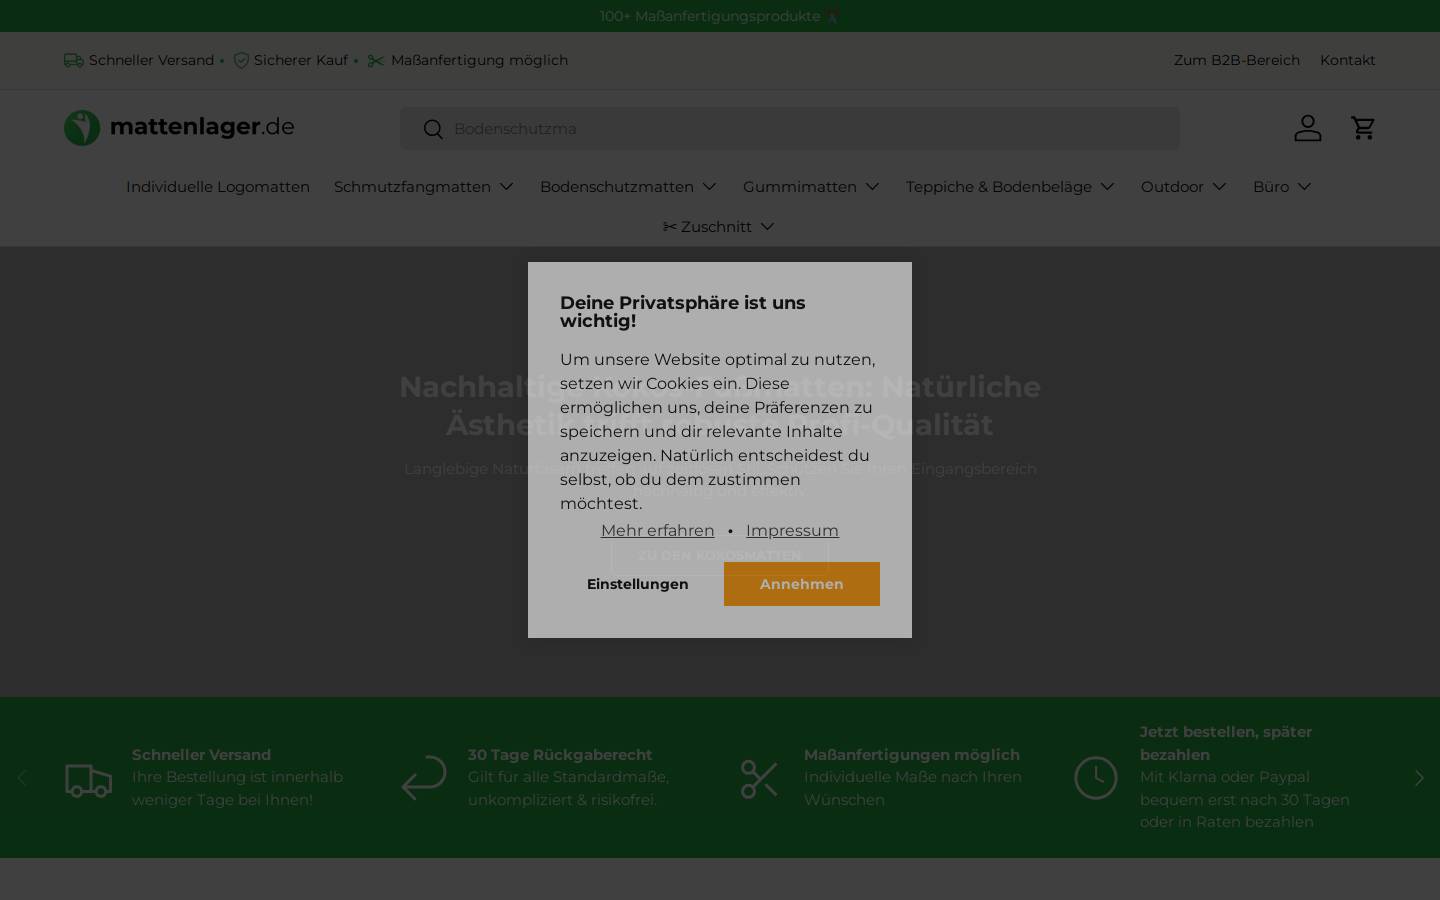
Task: Click the scissors icon beside Maßanfertigung möglich
Action: pos(376,61)
